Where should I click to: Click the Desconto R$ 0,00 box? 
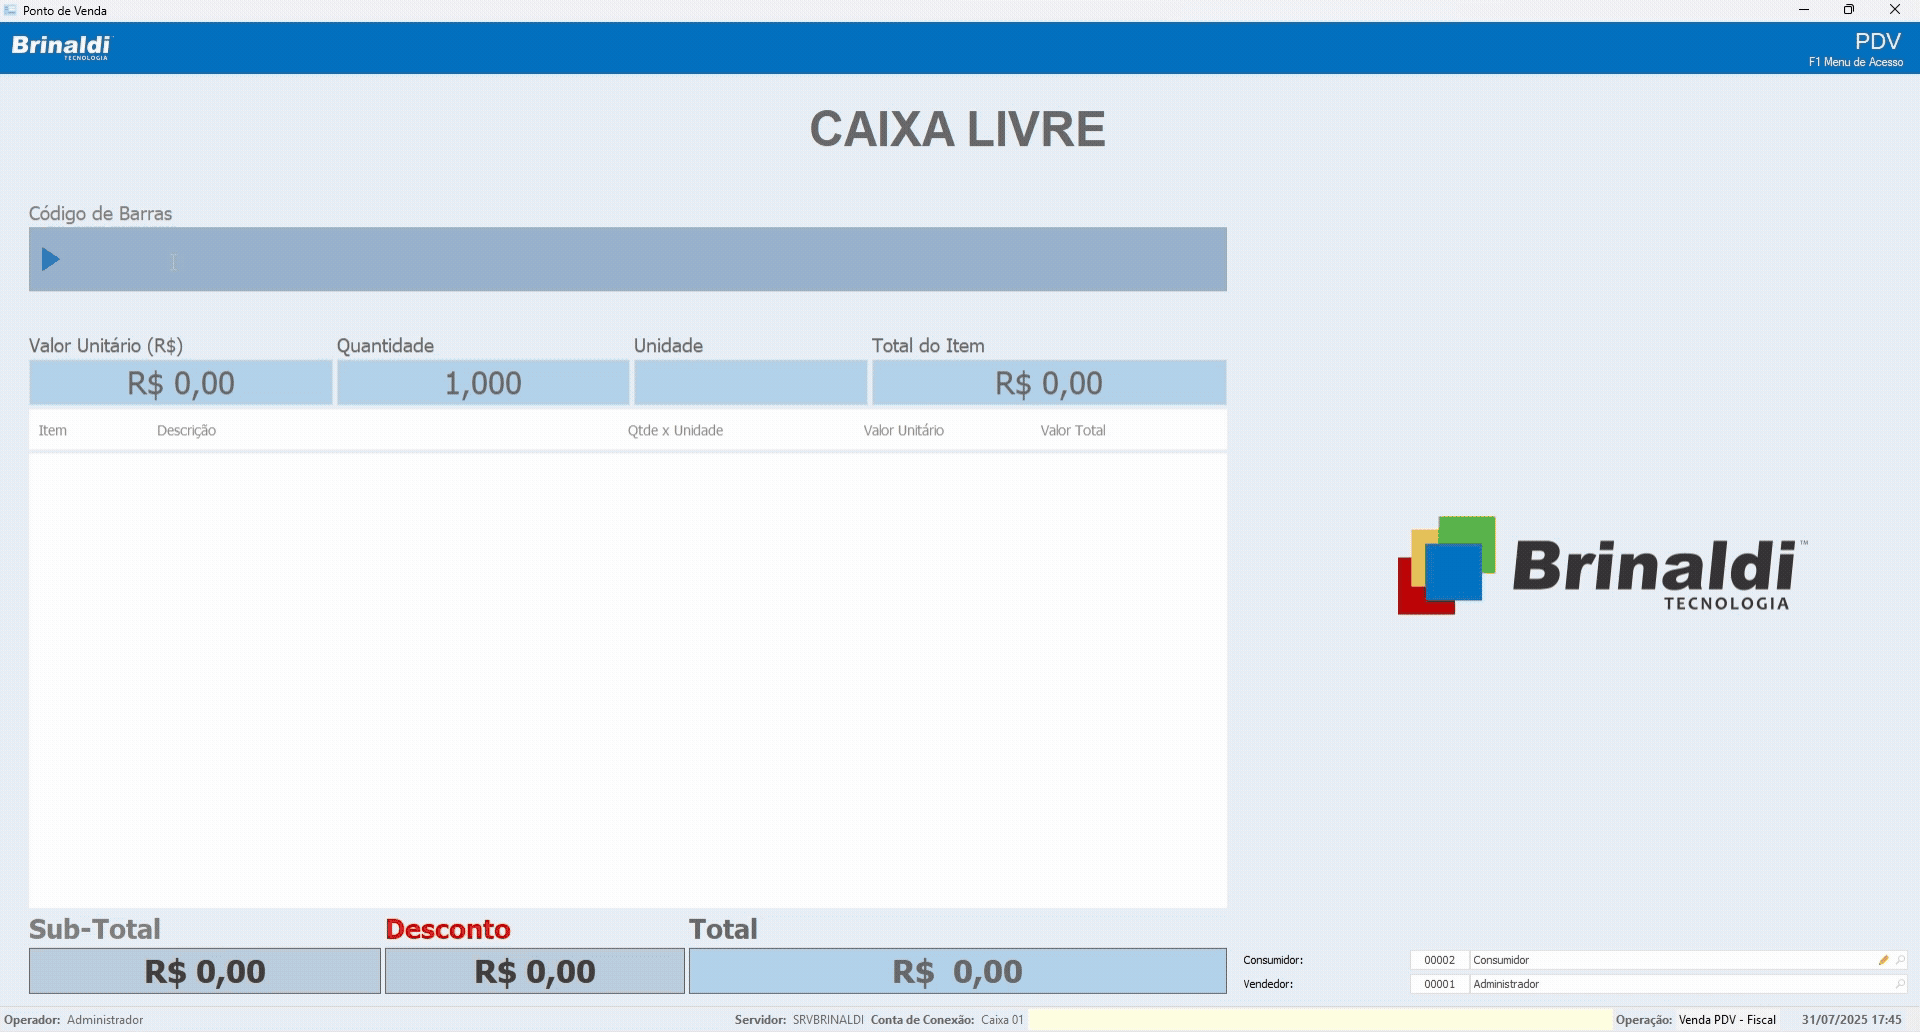tap(535, 971)
